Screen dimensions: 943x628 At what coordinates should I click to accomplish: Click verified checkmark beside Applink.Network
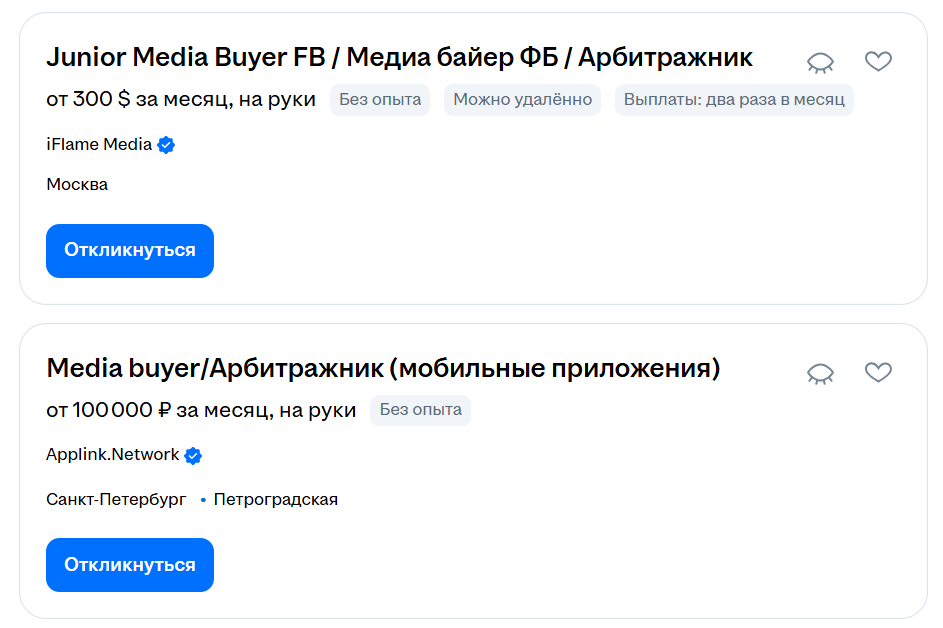tap(194, 456)
